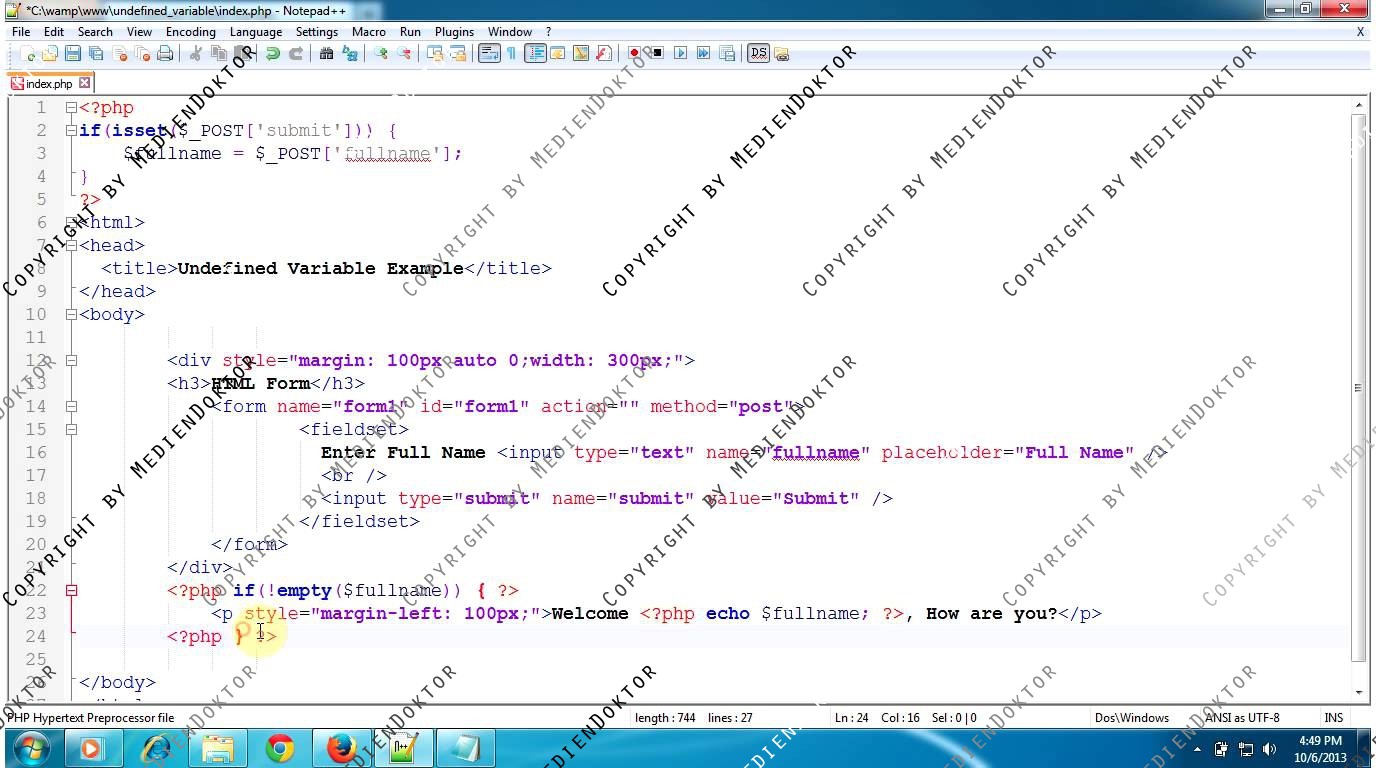Viewport: 1376px width, 768px height.
Task: Click the Stop recording macro icon
Action: click(657, 53)
